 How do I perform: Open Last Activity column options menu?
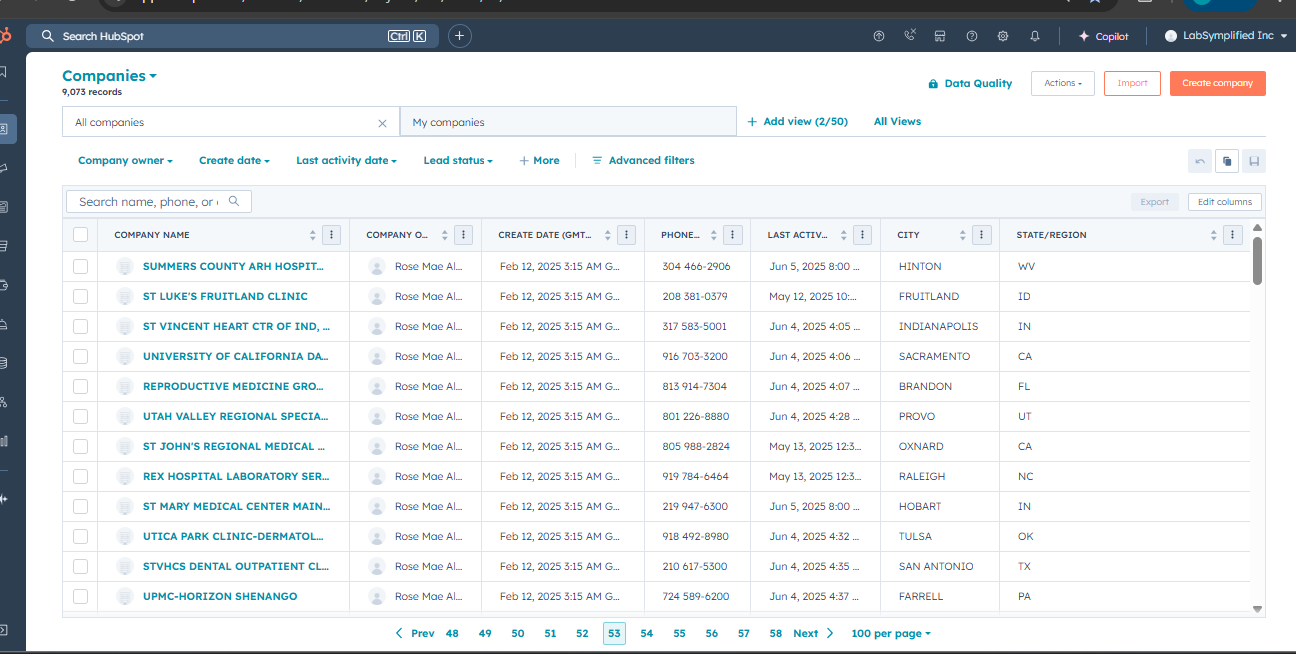pos(863,235)
